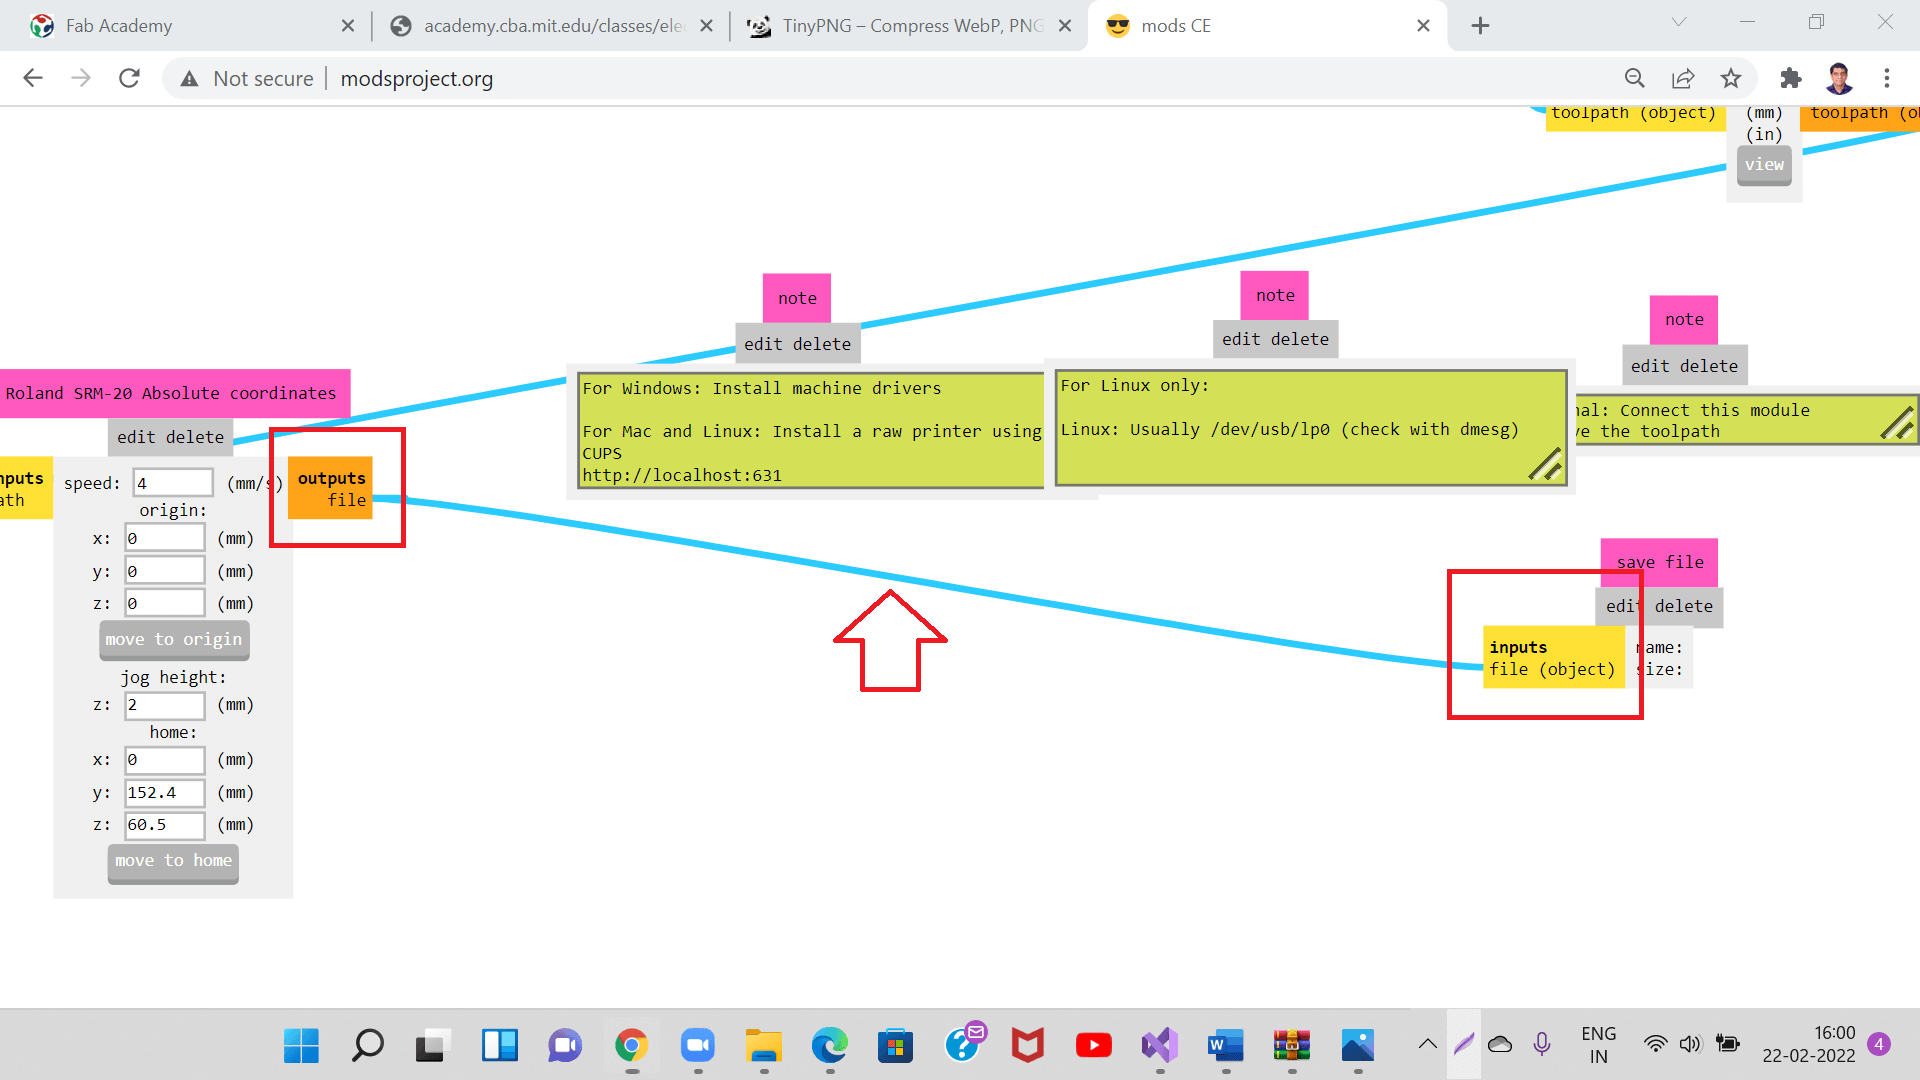Click the speed input field
Viewport: 1920px width, 1080px height.
(173, 483)
